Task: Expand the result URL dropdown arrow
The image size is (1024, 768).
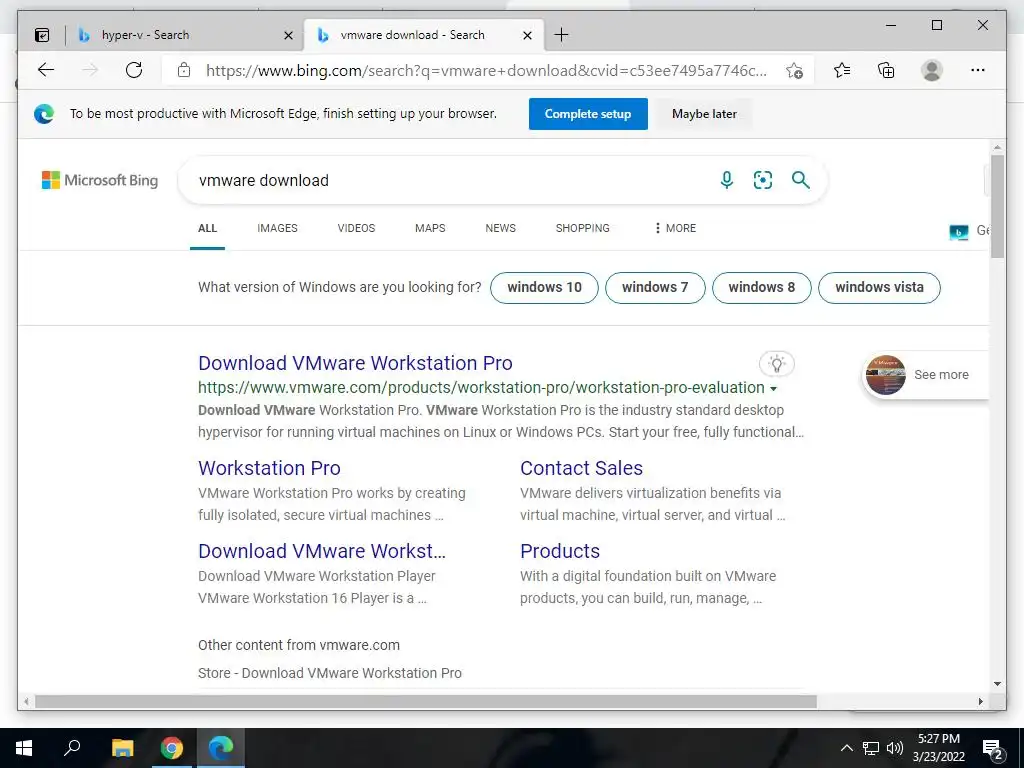Action: click(x=773, y=389)
